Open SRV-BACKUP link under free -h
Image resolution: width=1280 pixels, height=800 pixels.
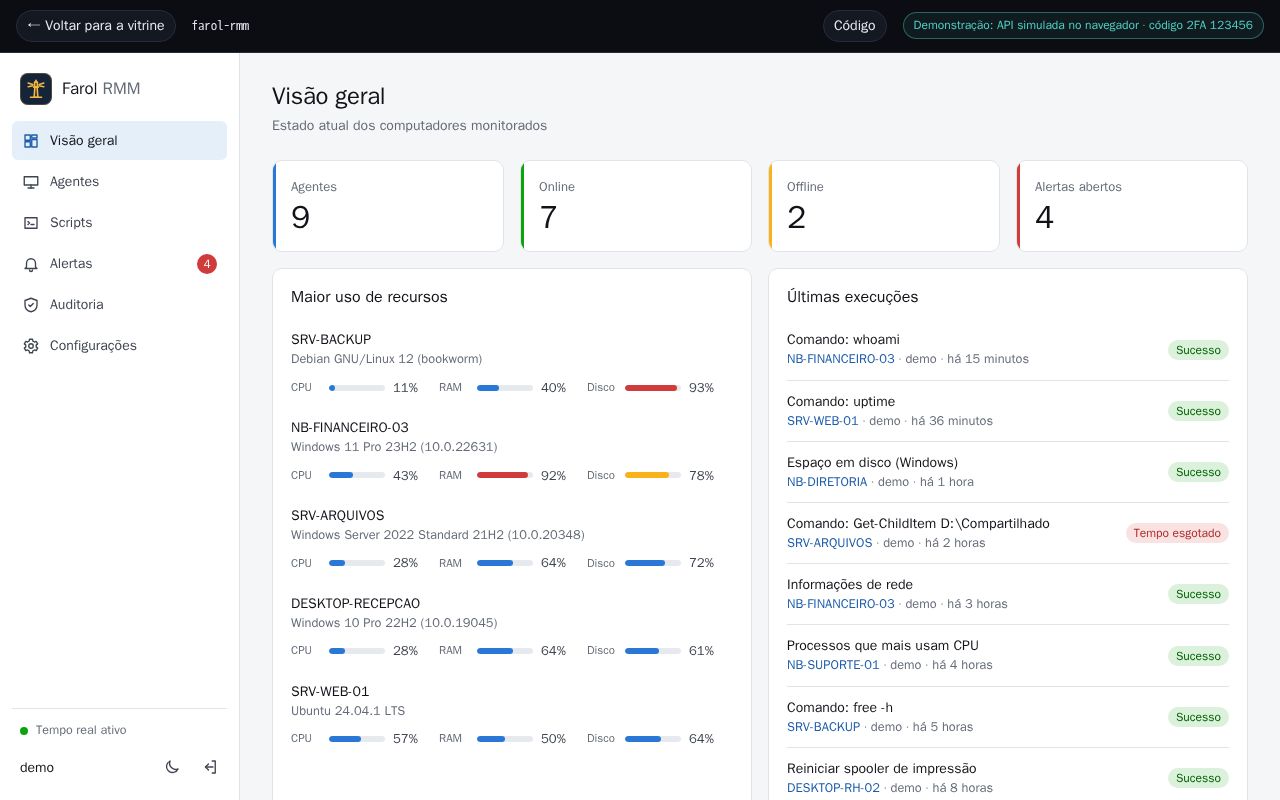824,727
